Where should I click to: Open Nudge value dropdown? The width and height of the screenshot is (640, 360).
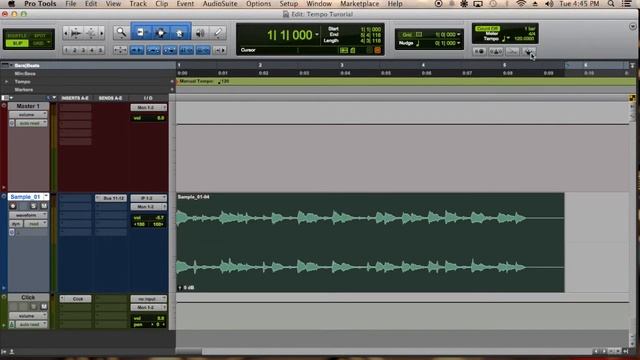(459, 43)
